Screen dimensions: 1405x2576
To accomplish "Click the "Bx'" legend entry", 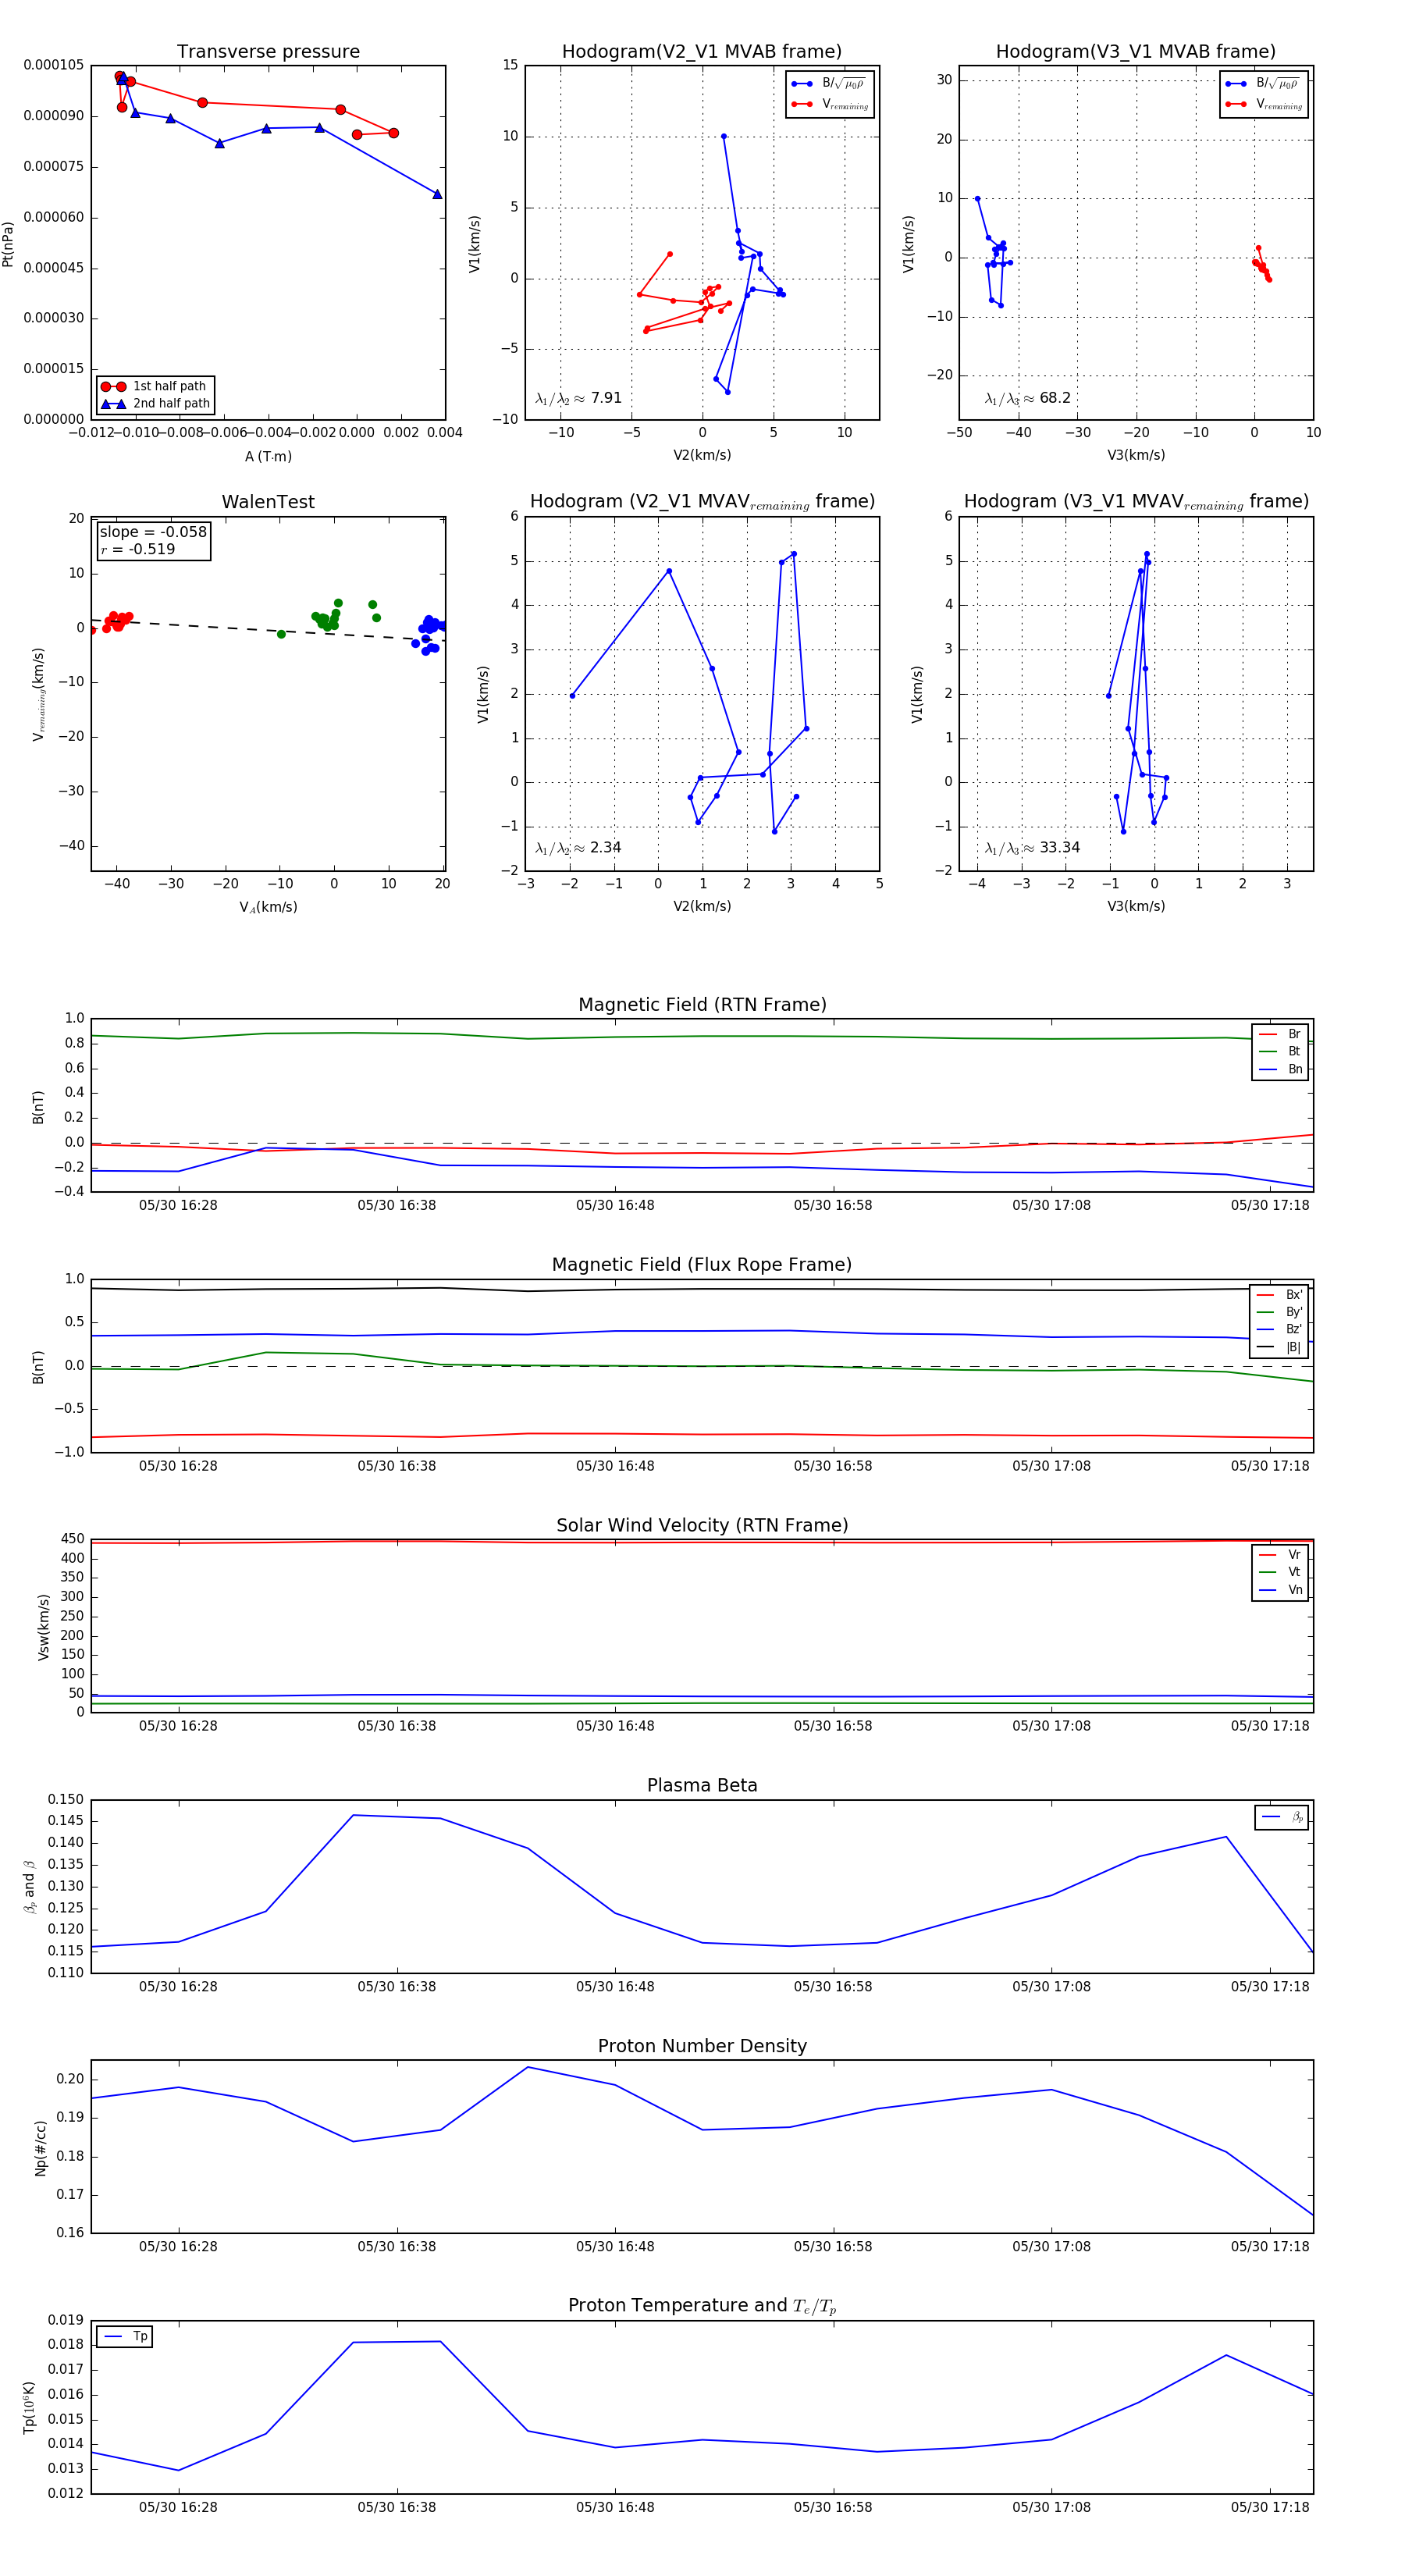I will [1279, 1295].
